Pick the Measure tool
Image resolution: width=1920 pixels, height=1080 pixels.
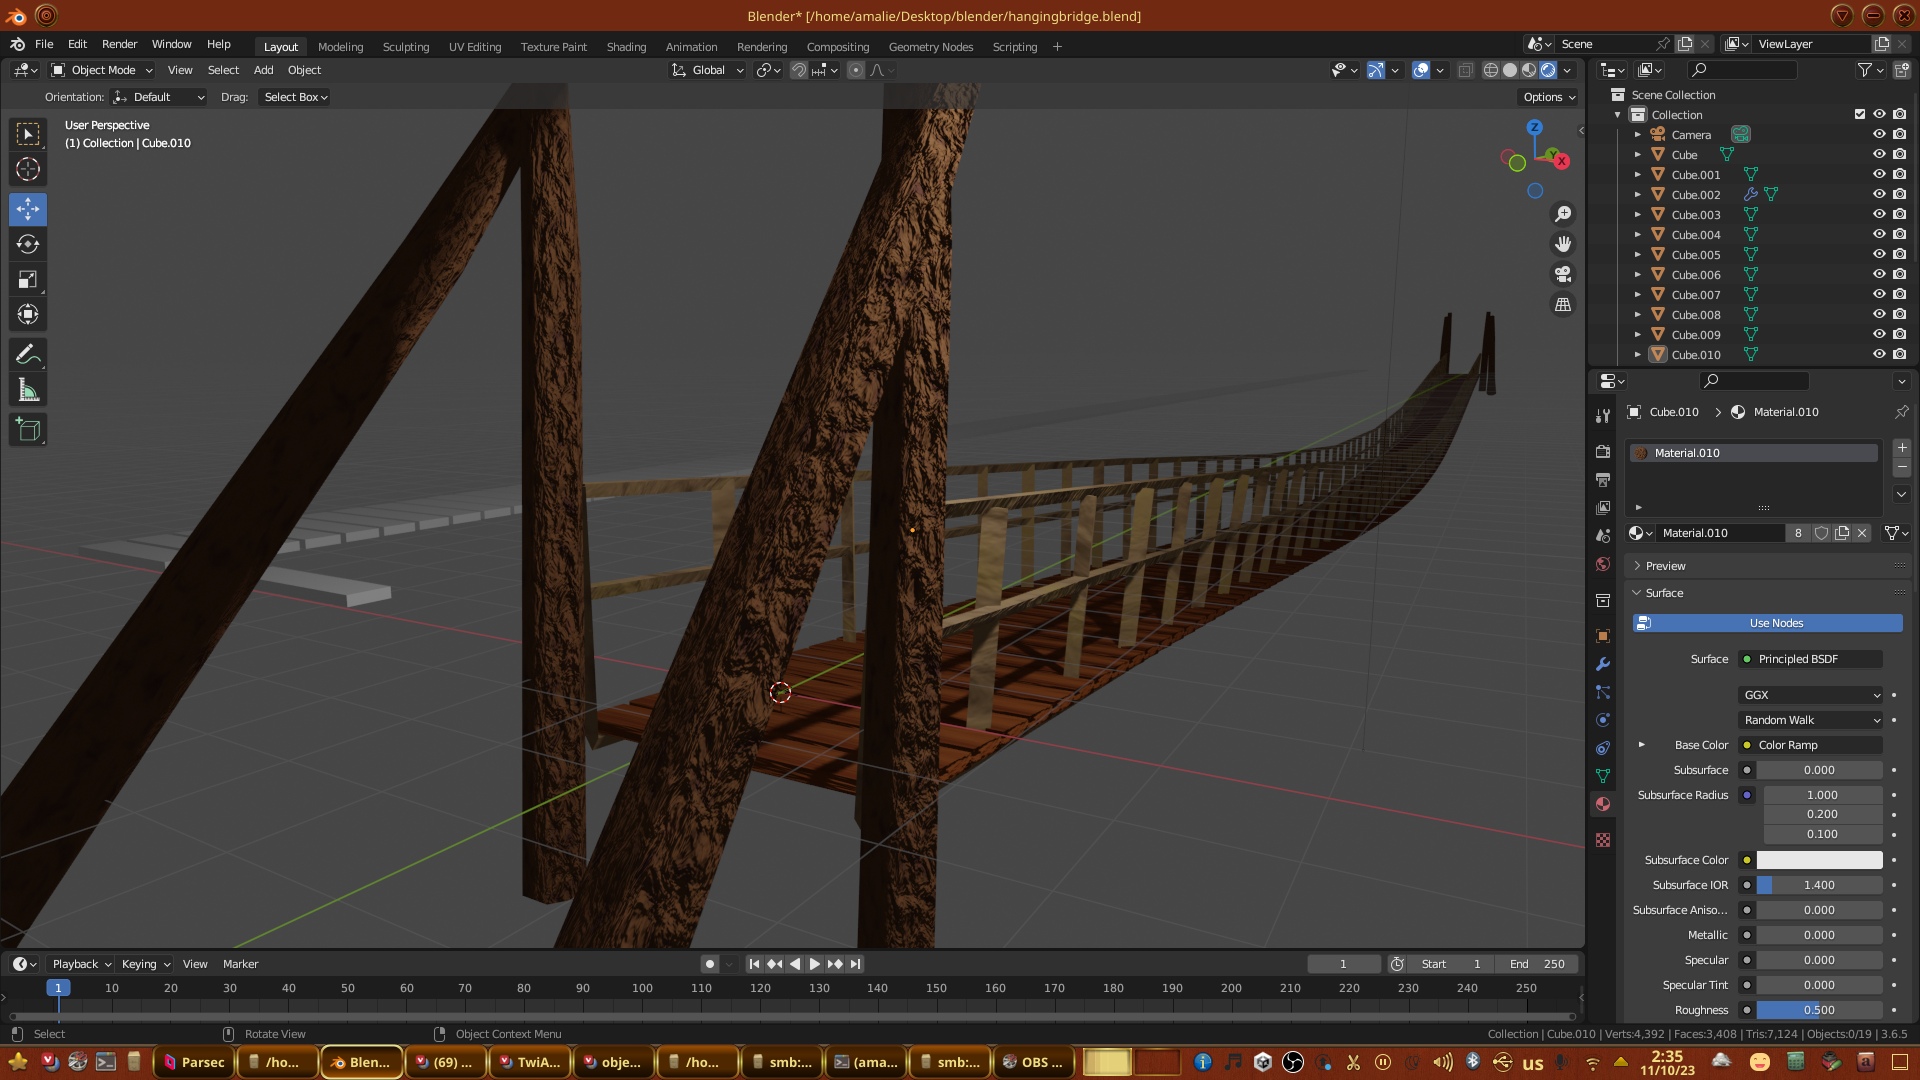point(28,391)
